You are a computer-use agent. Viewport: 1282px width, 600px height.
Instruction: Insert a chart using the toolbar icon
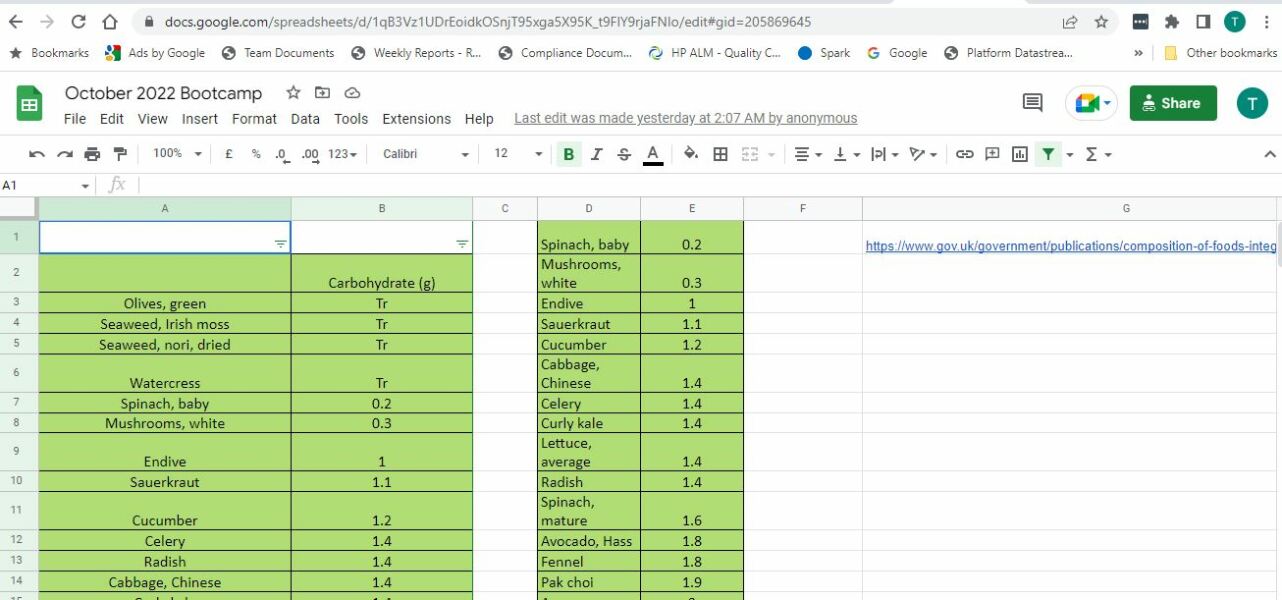pyautogui.click(x=1019, y=154)
